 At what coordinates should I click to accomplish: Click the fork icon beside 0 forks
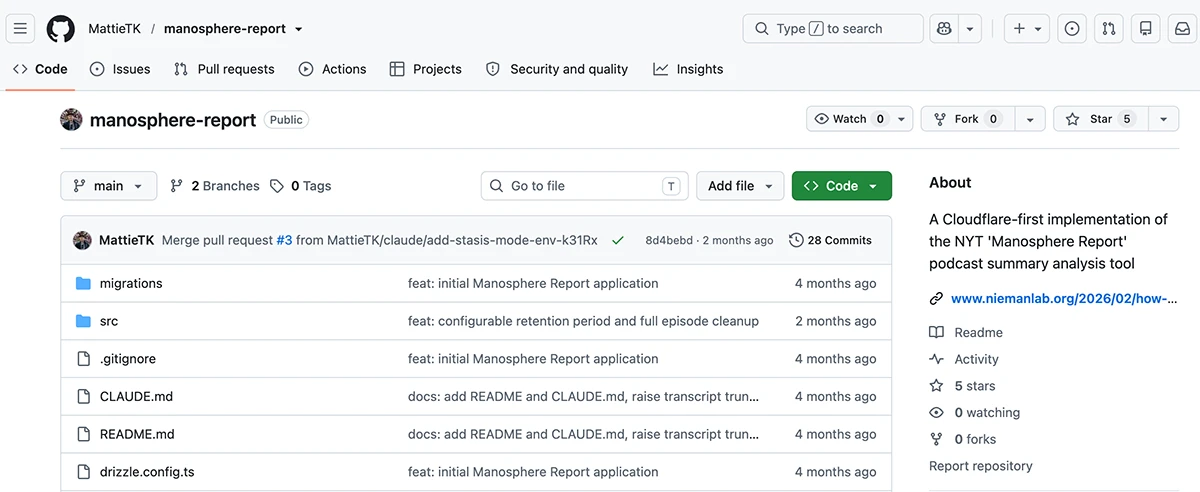[x=936, y=439]
